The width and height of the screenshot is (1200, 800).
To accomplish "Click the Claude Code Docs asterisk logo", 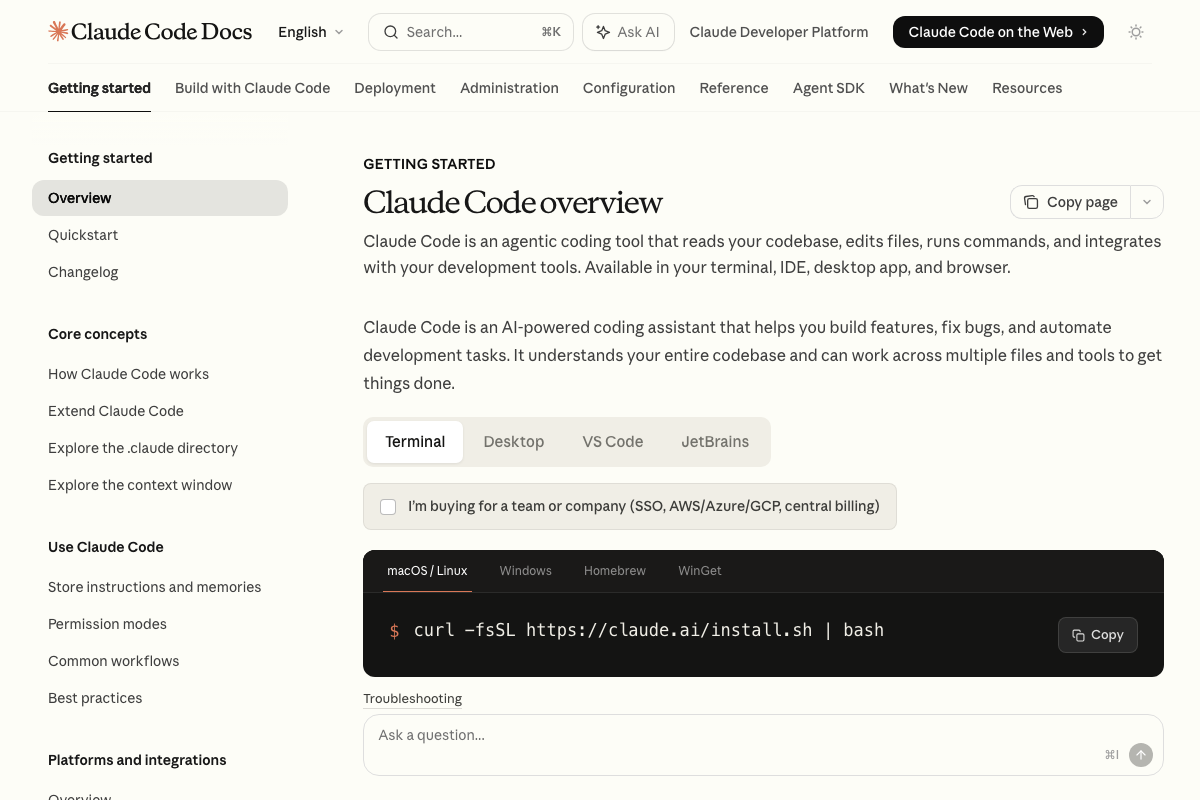I will (x=57, y=31).
